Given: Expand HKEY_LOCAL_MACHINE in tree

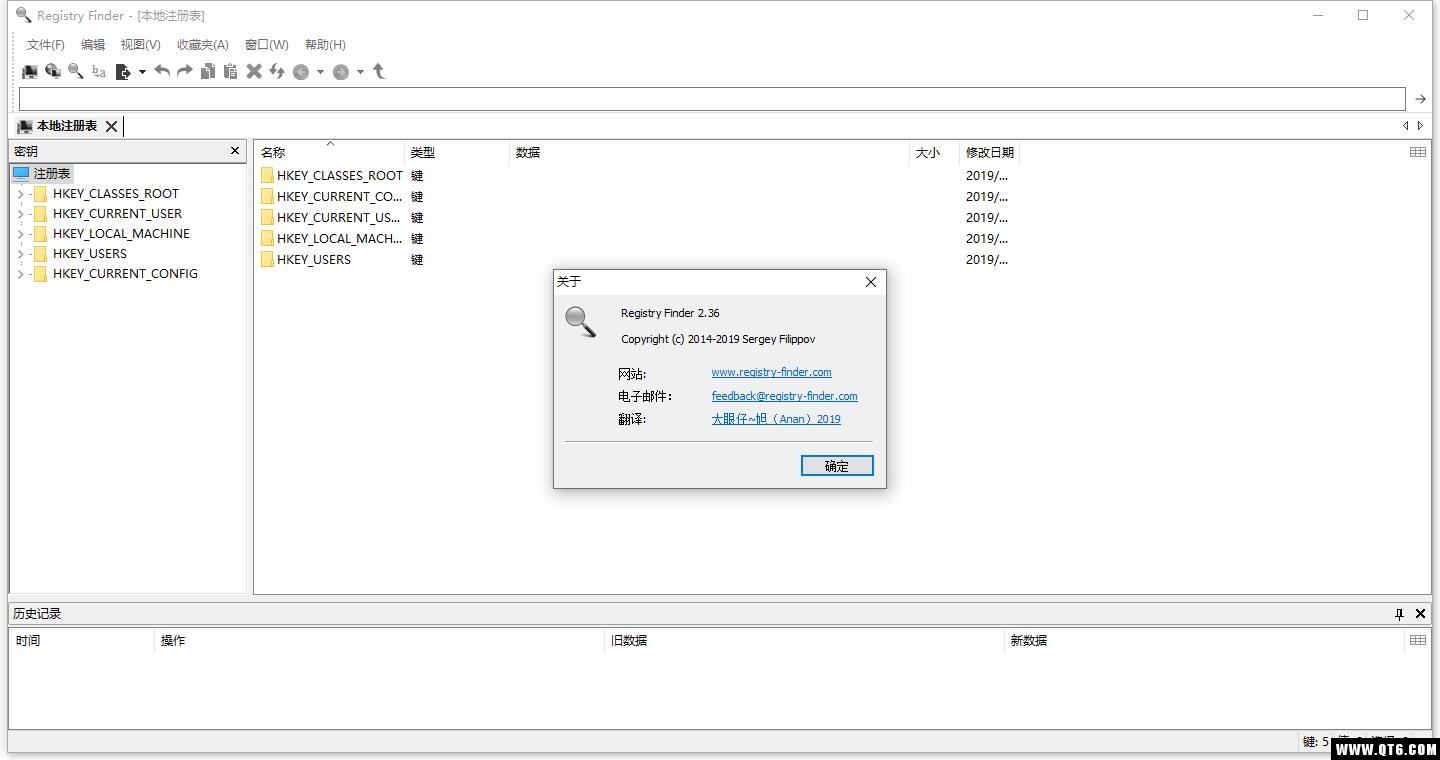Looking at the screenshot, I should 20,234.
